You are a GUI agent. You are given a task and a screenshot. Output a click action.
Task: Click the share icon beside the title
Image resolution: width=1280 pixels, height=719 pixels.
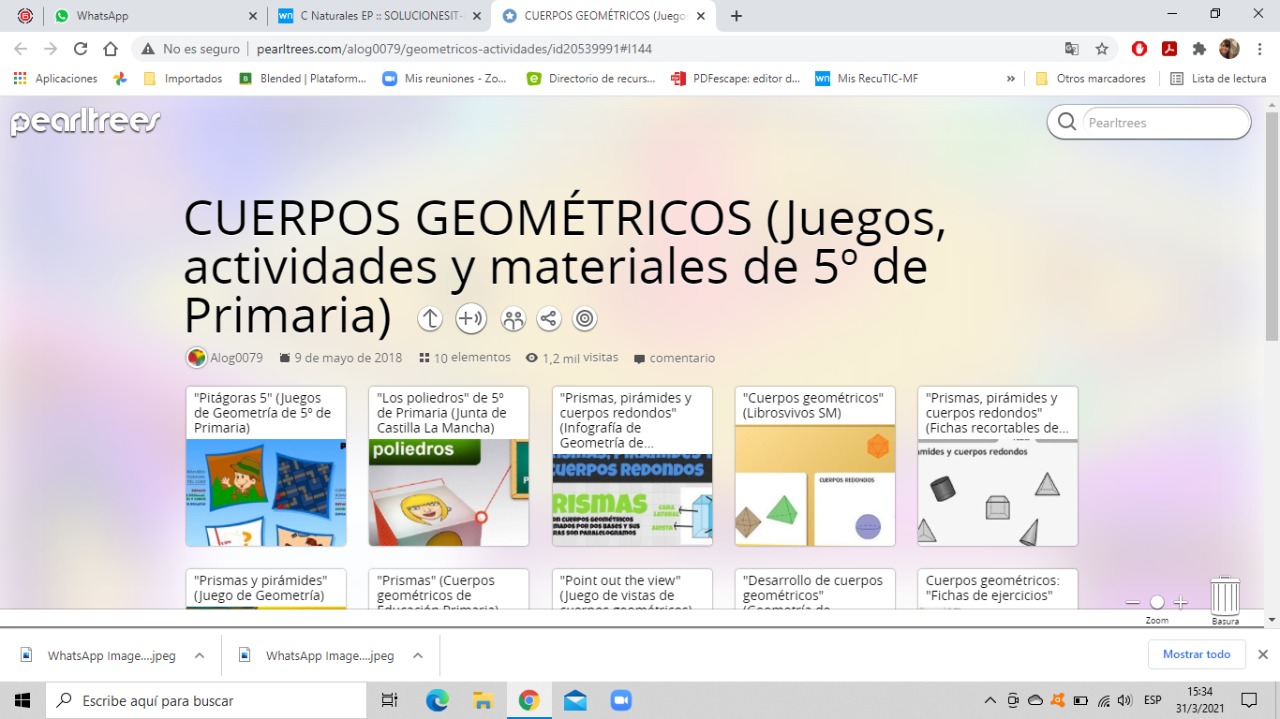click(548, 319)
